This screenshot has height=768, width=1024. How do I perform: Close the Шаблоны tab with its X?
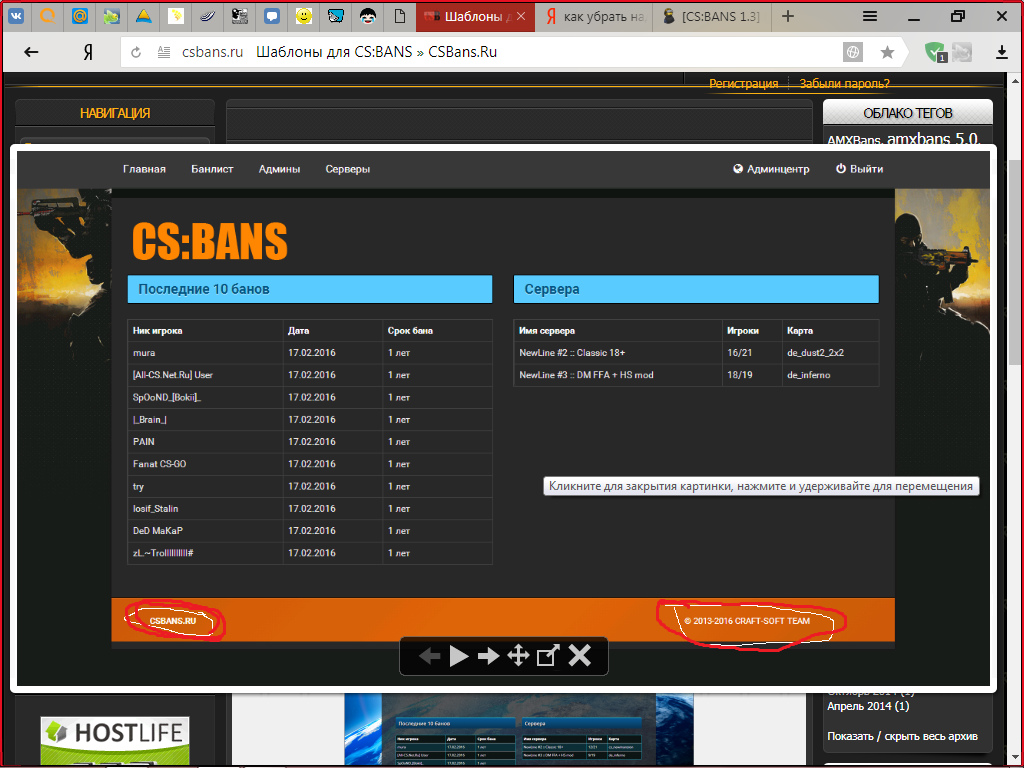(521, 16)
